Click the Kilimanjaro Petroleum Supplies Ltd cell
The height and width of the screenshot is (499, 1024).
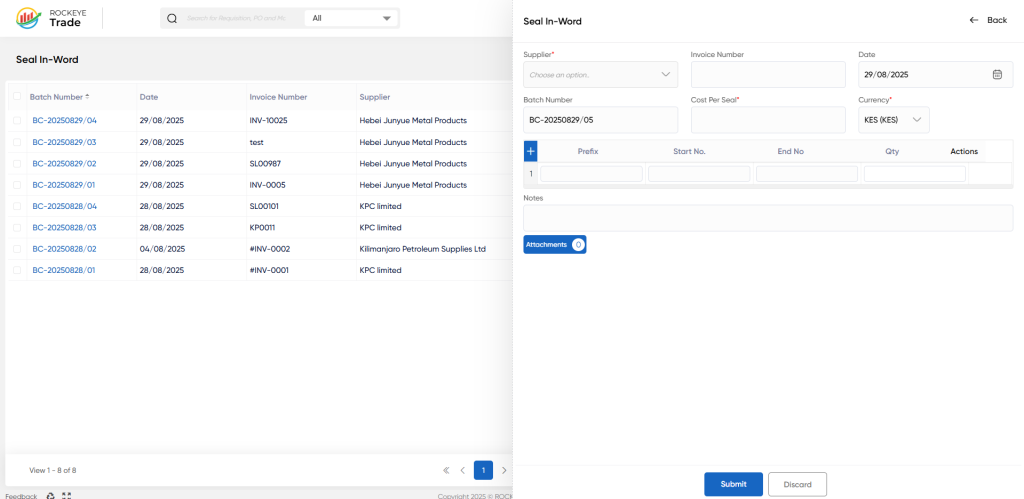point(423,249)
